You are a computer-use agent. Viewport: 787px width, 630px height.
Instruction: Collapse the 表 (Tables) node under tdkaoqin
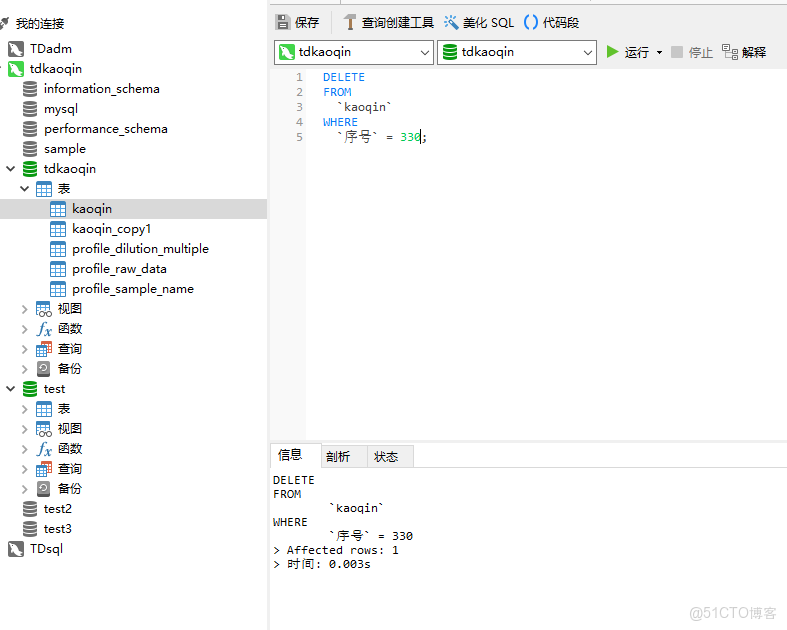click(x=24, y=189)
